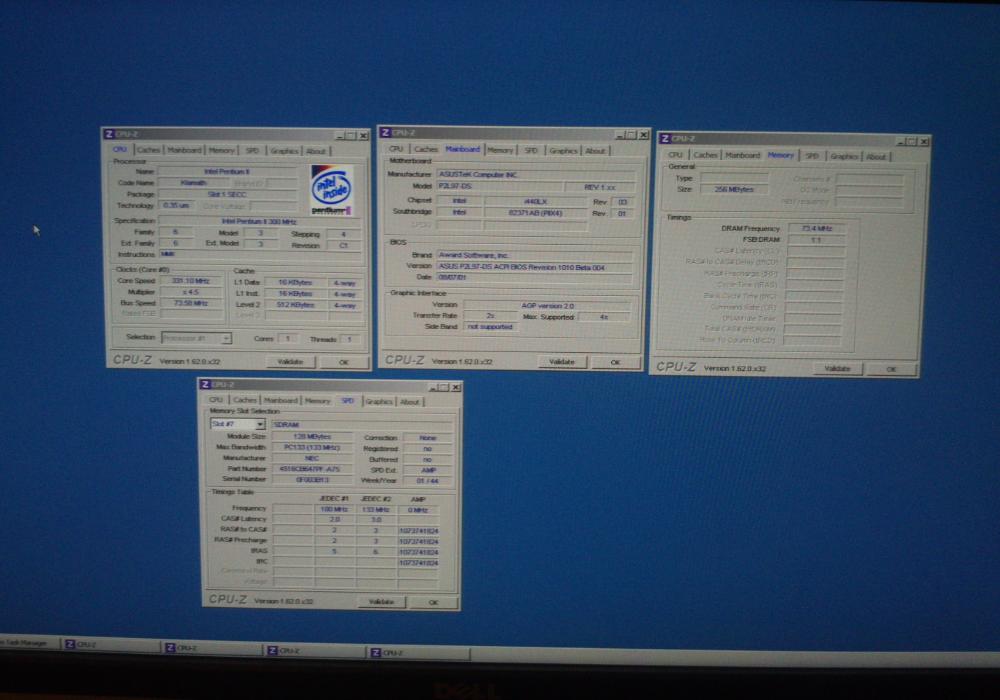Click the Model value "P2L97-DS"

[499, 186]
